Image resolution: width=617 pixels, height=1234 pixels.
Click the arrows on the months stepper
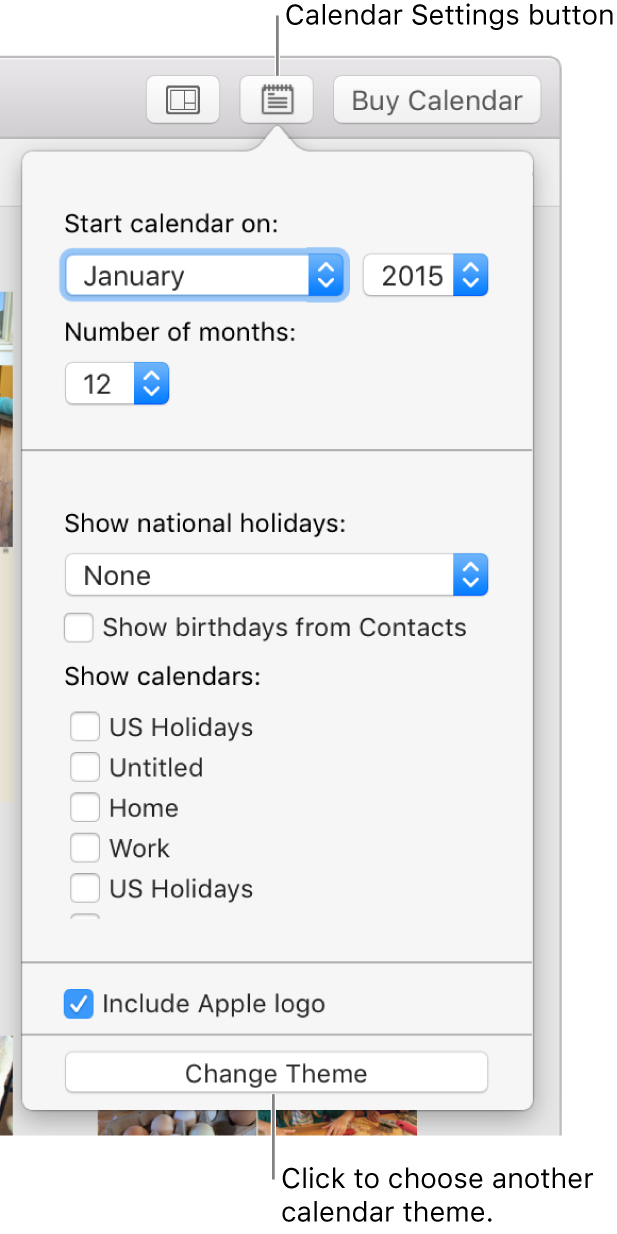tap(150, 383)
